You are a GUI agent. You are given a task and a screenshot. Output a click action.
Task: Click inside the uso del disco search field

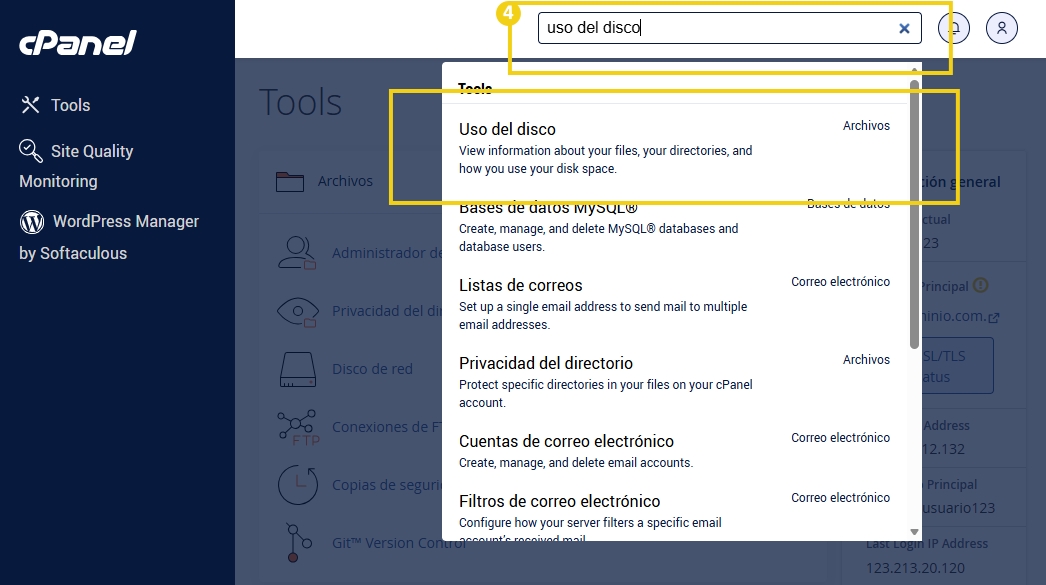pyautogui.click(x=700, y=28)
